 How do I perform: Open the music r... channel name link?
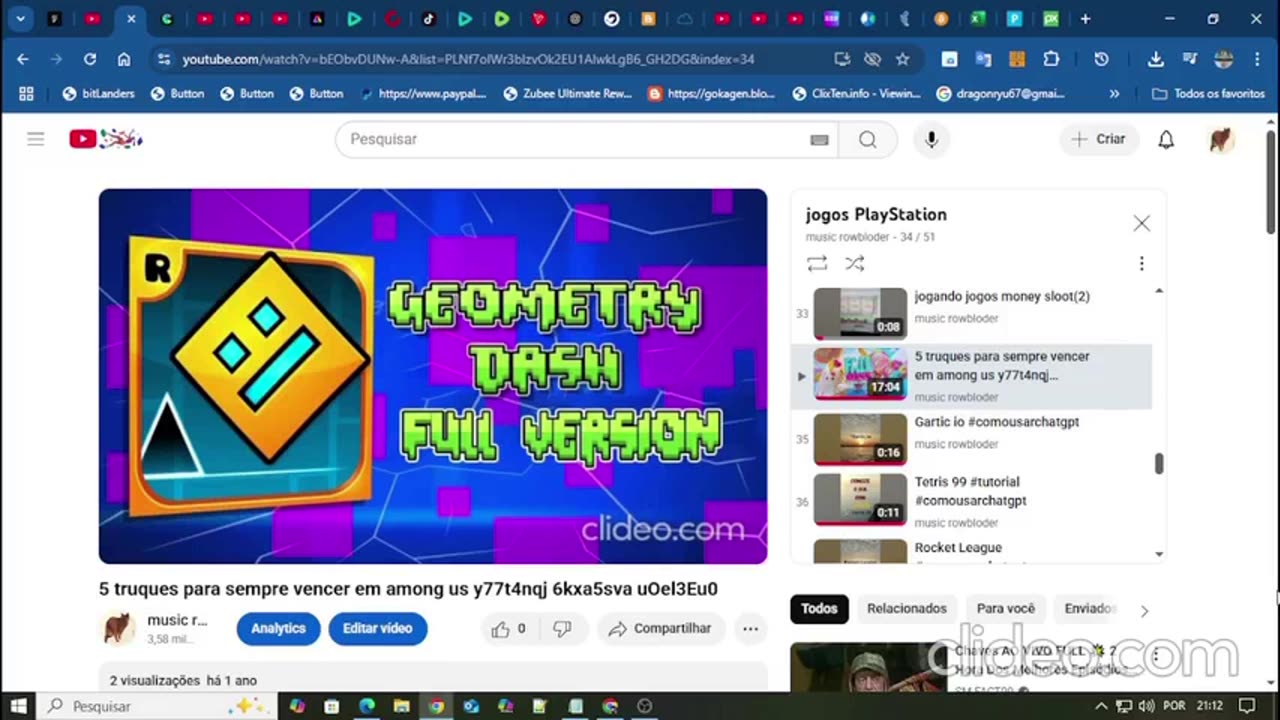coord(177,620)
